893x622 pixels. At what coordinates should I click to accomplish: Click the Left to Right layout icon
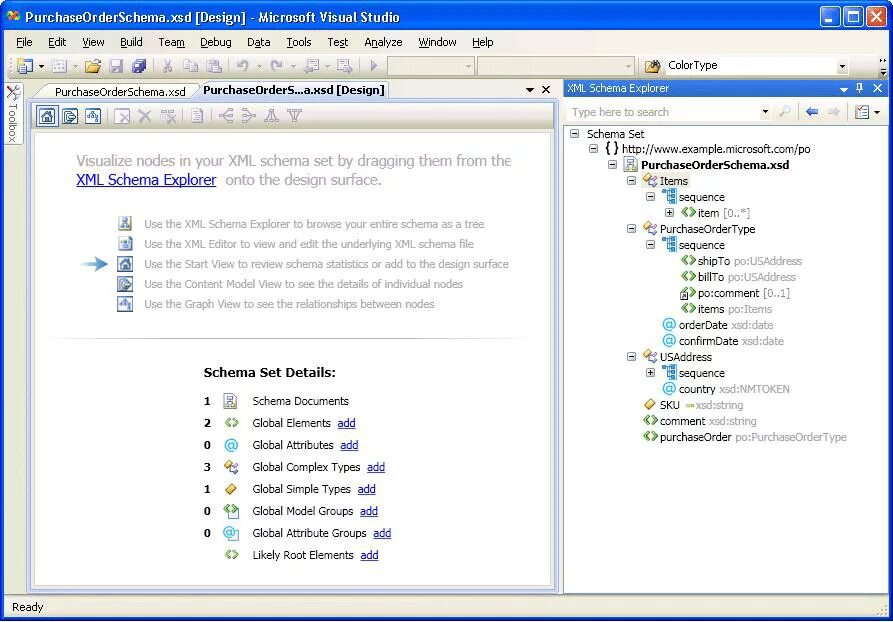(226, 116)
